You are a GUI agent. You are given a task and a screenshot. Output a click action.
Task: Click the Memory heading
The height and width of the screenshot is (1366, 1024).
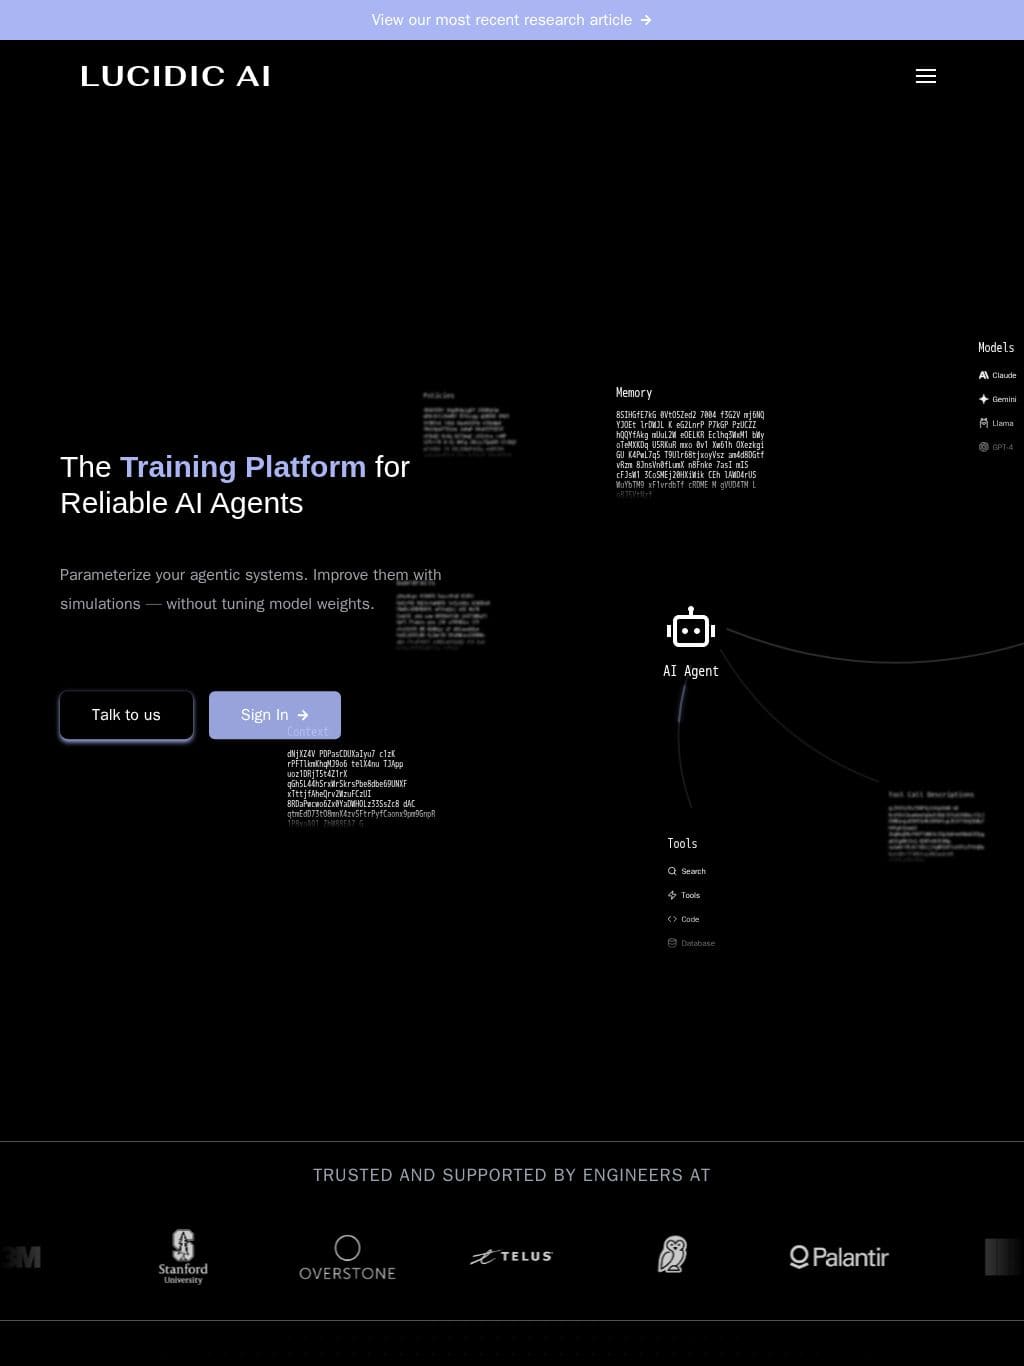(x=634, y=393)
